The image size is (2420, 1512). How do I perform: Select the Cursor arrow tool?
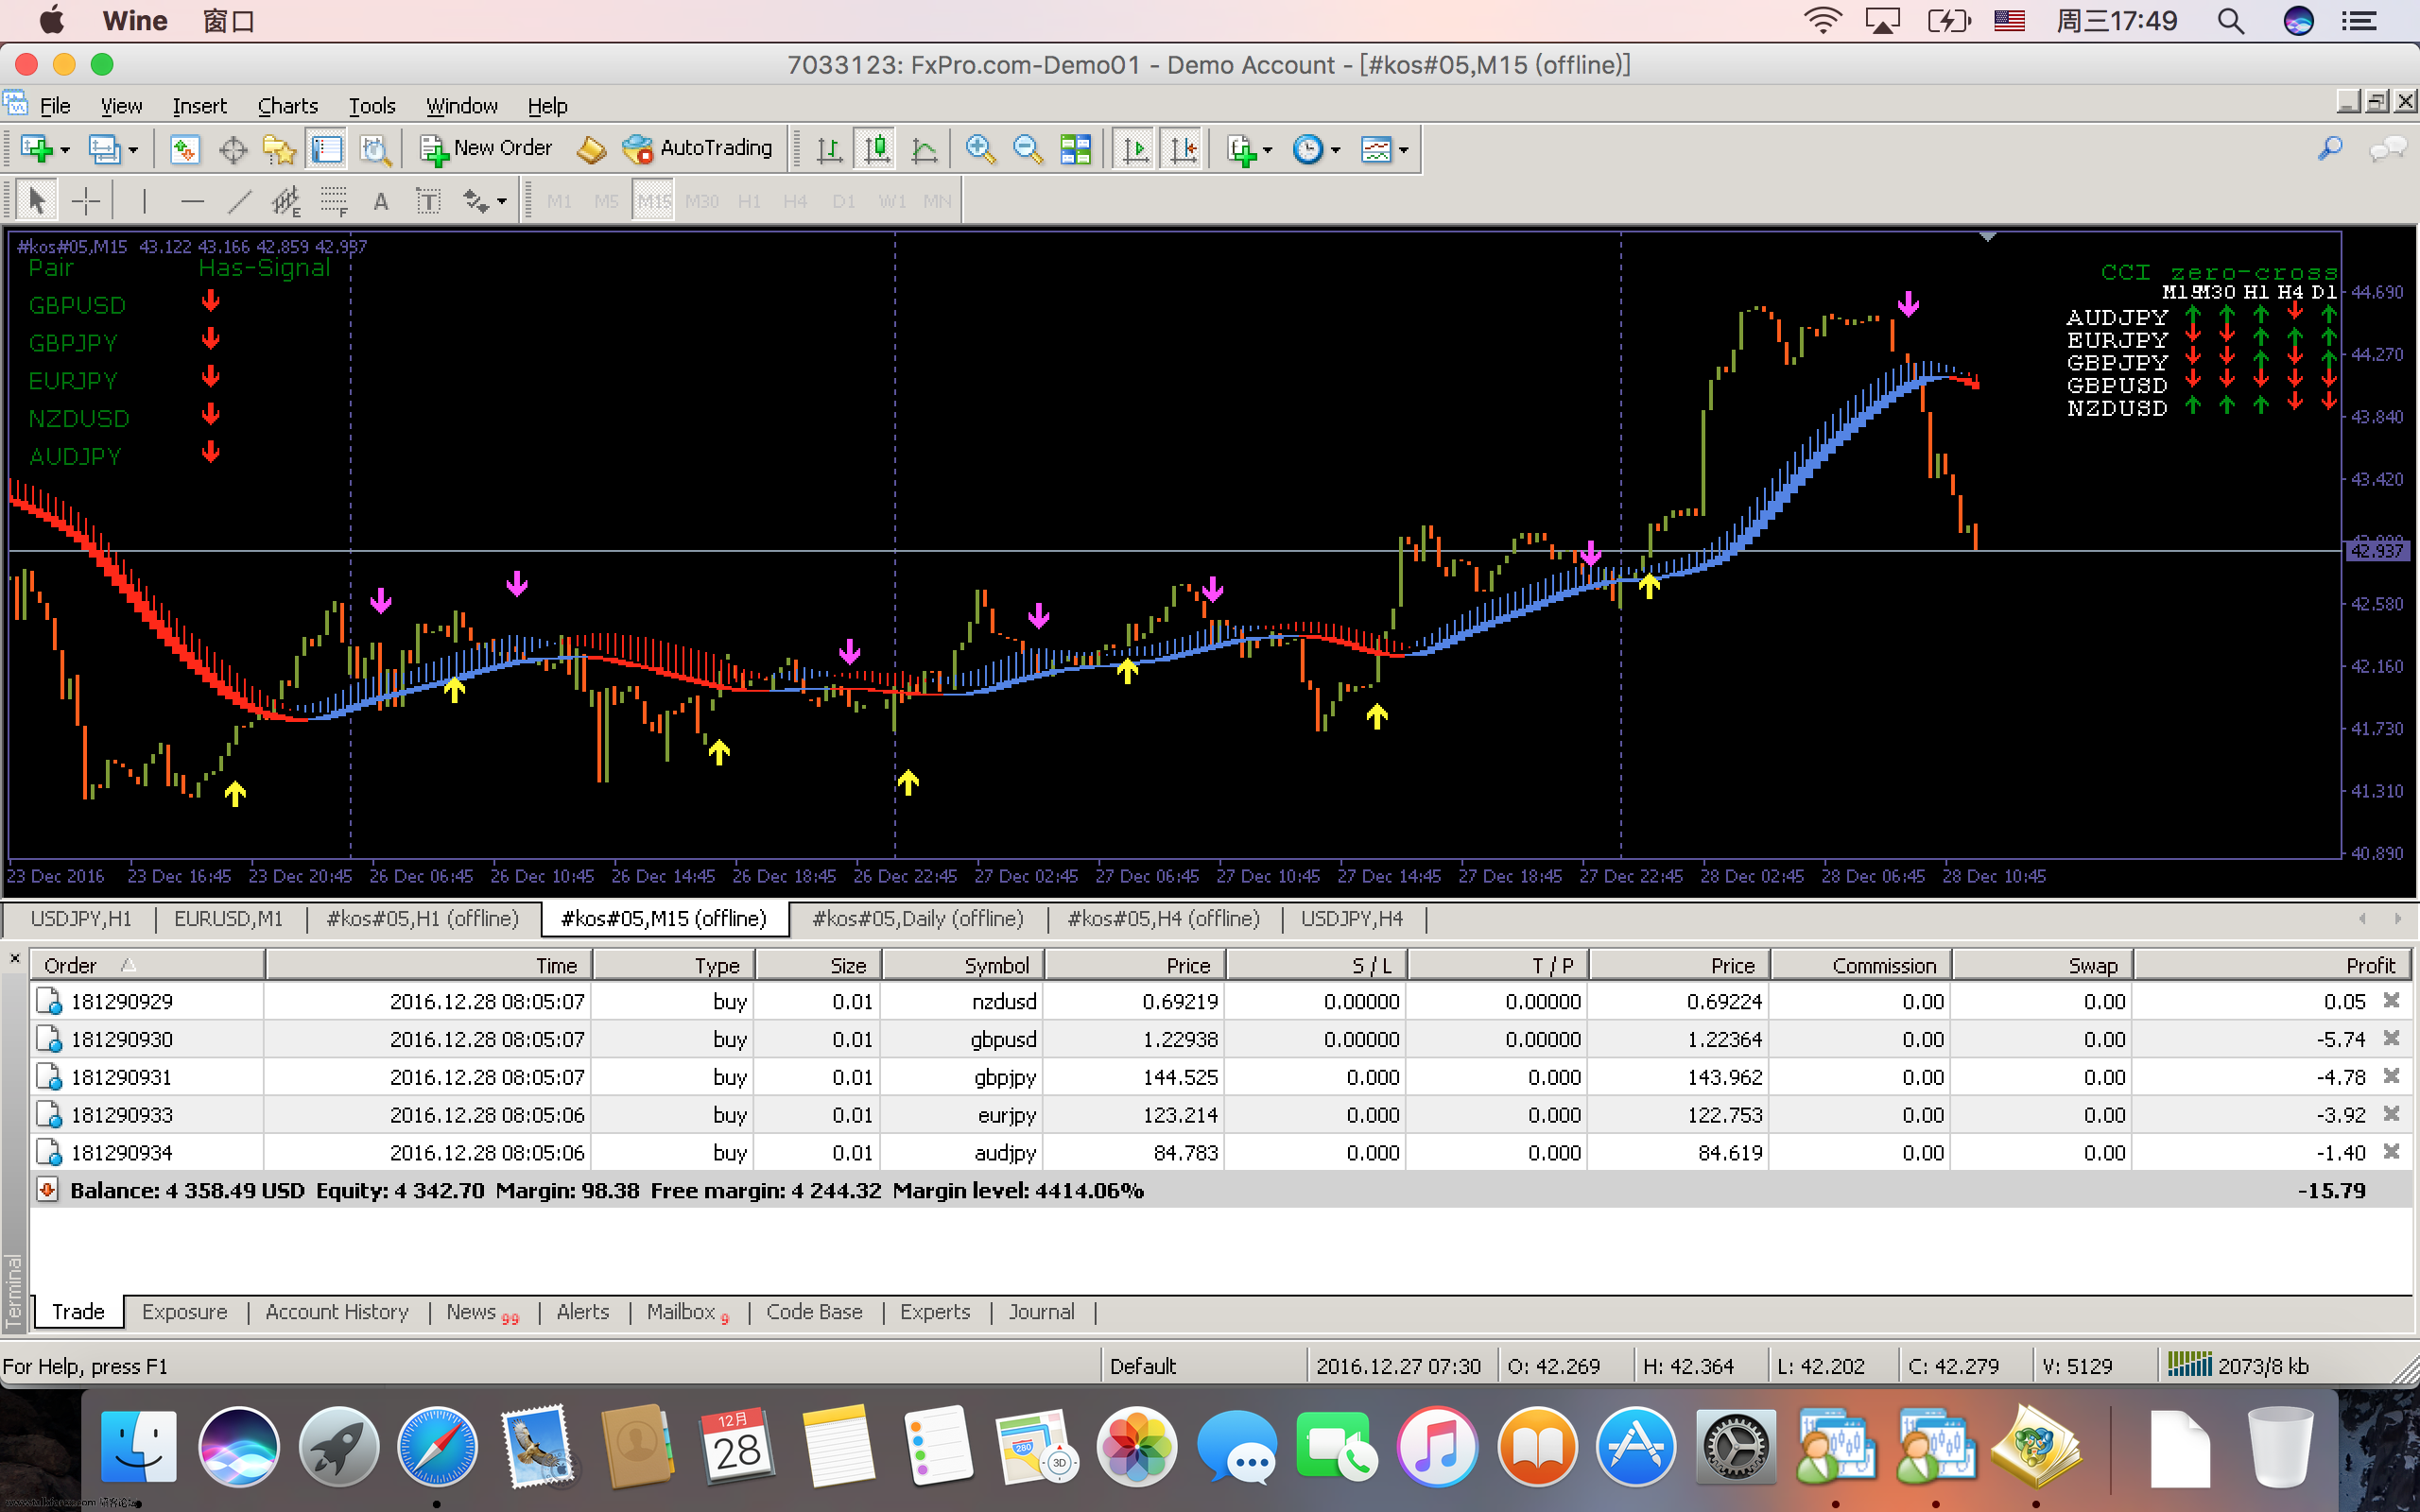37,201
